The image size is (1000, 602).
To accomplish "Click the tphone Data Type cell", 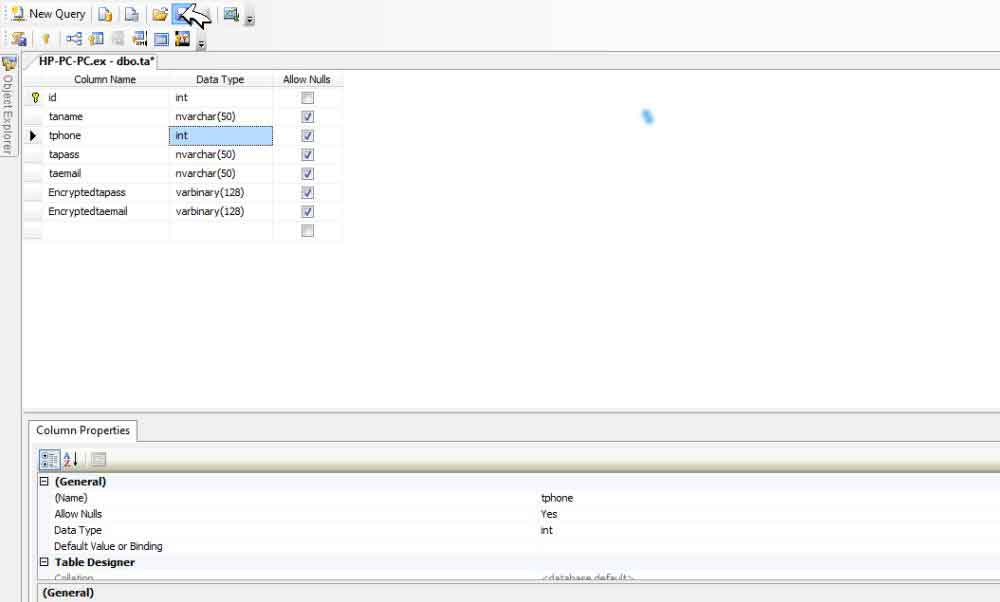I will point(220,136).
